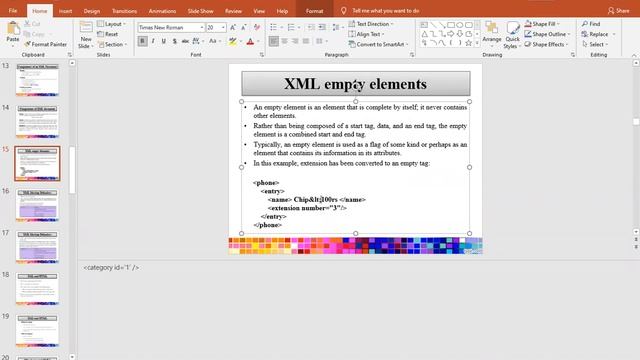The width and height of the screenshot is (640, 360).
Task: Click the Reset slide button
Action: coord(107,34)
